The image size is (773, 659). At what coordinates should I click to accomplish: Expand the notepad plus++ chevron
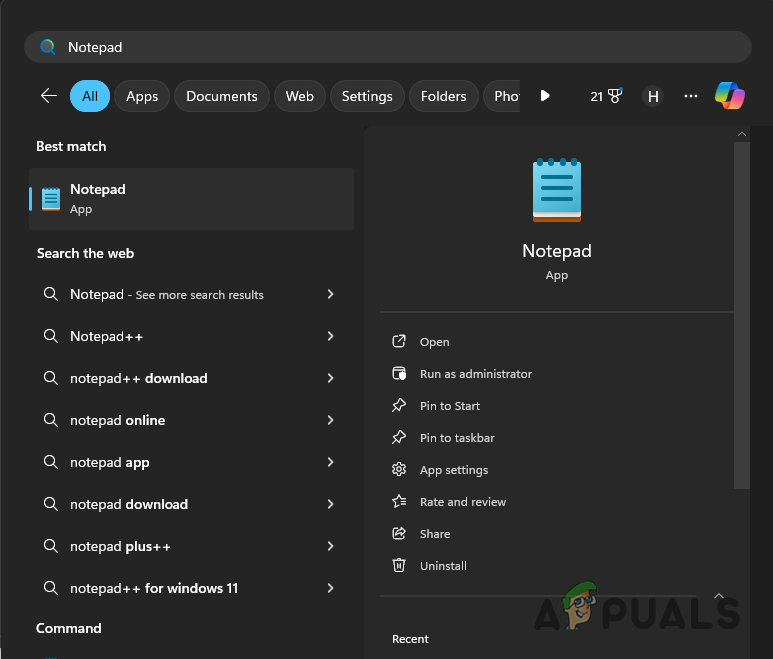point(330,546)
